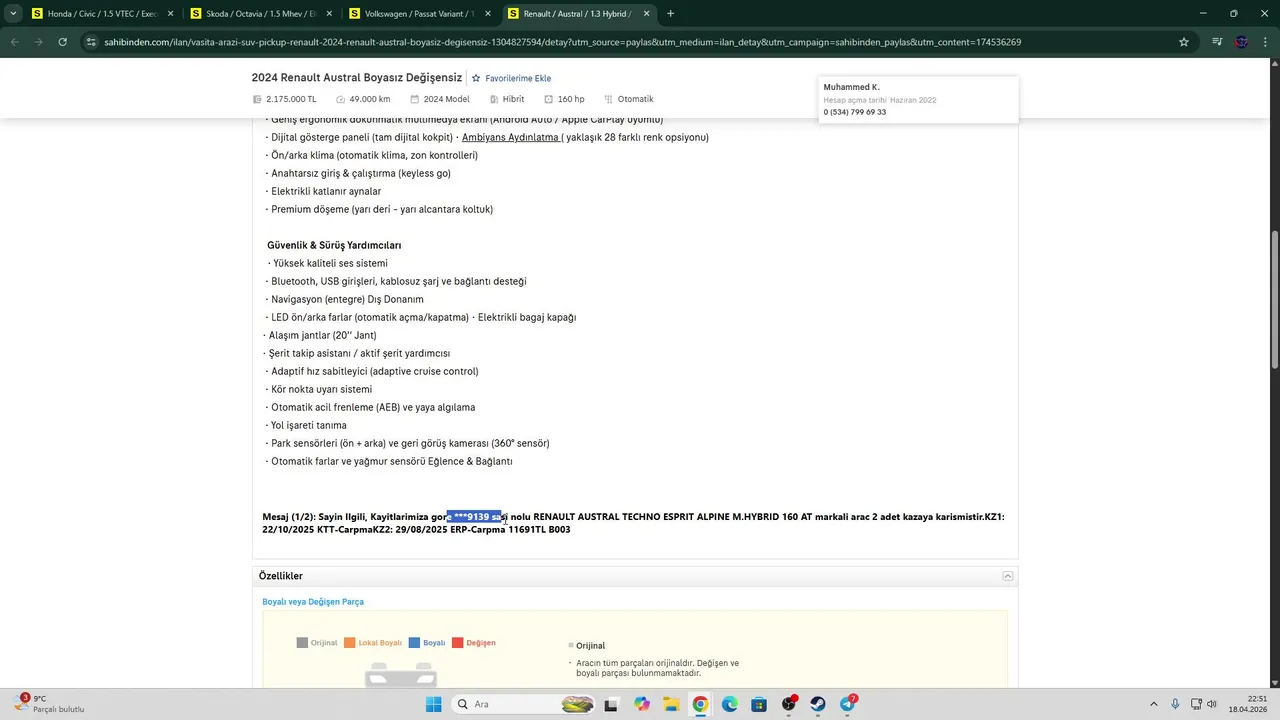1280x720 pixels.
Task: Click the gray Orijinal legend swatch
Action: pos(302,643)
